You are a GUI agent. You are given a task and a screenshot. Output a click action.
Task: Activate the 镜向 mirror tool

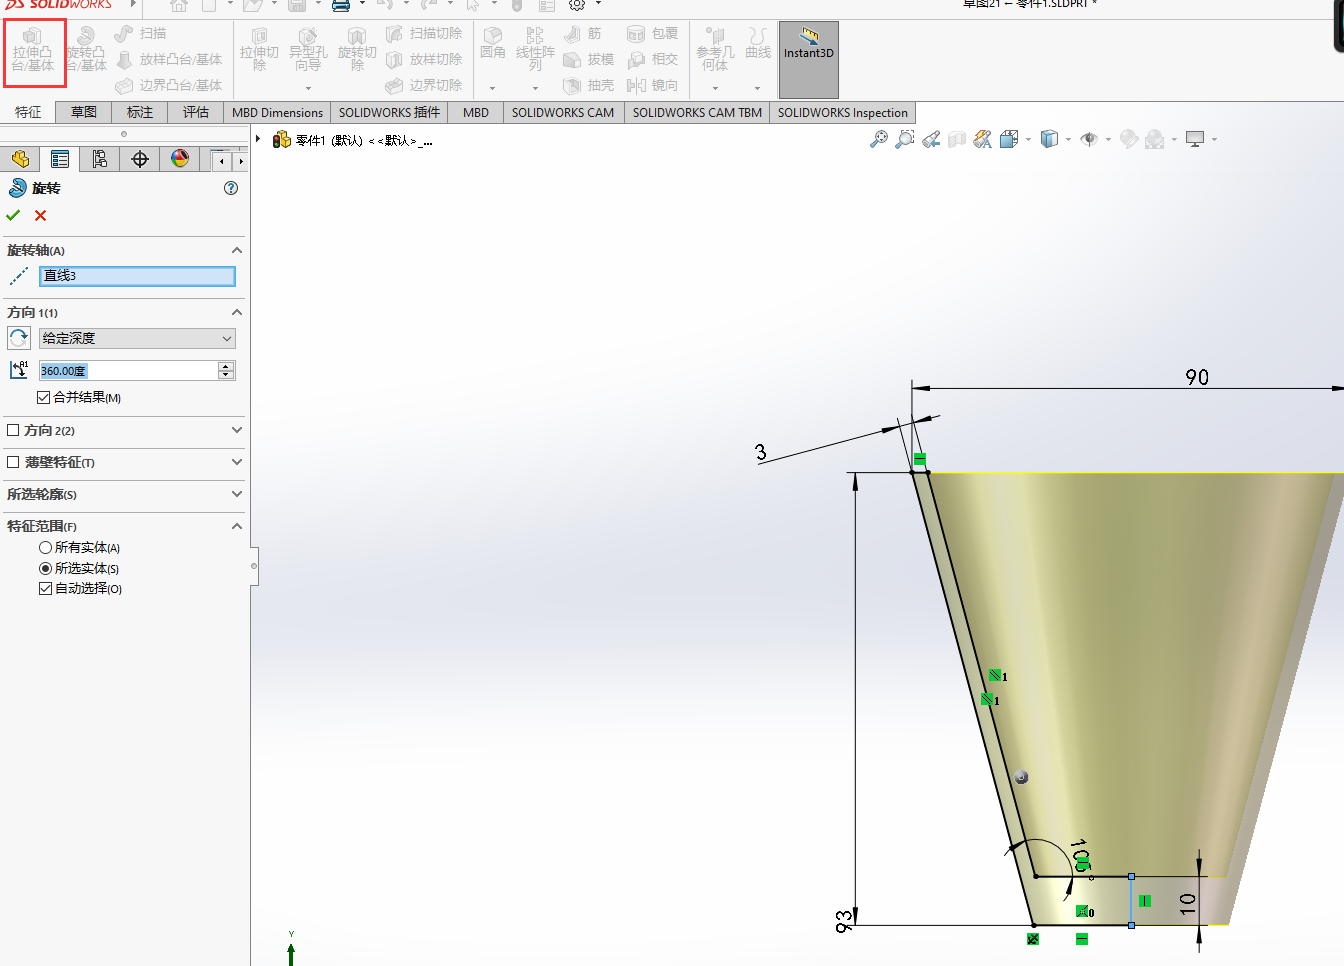(x=653, y=86)
